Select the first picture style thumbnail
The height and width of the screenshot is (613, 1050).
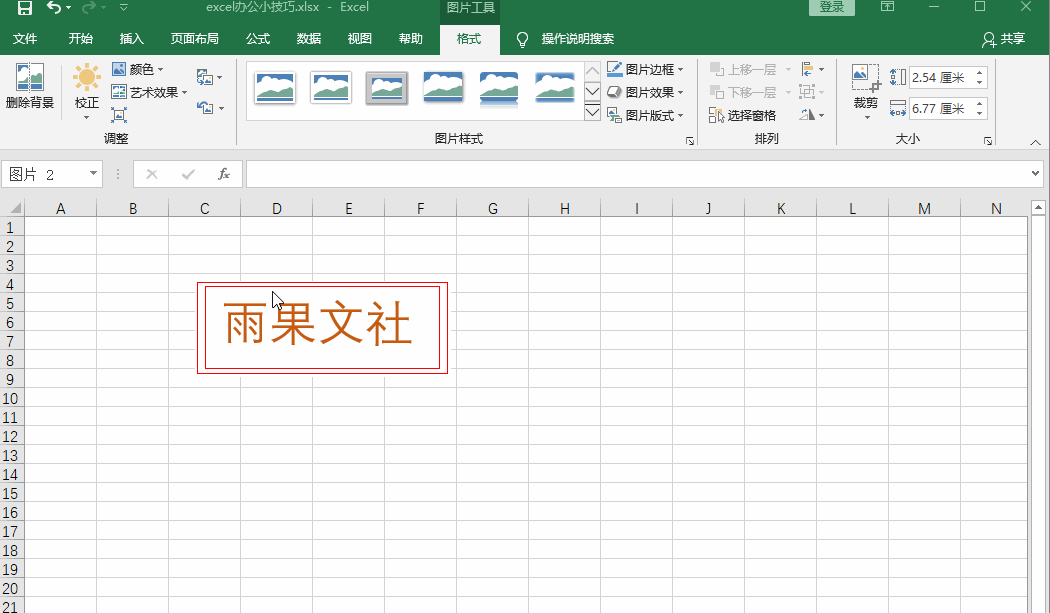point(275,88)
